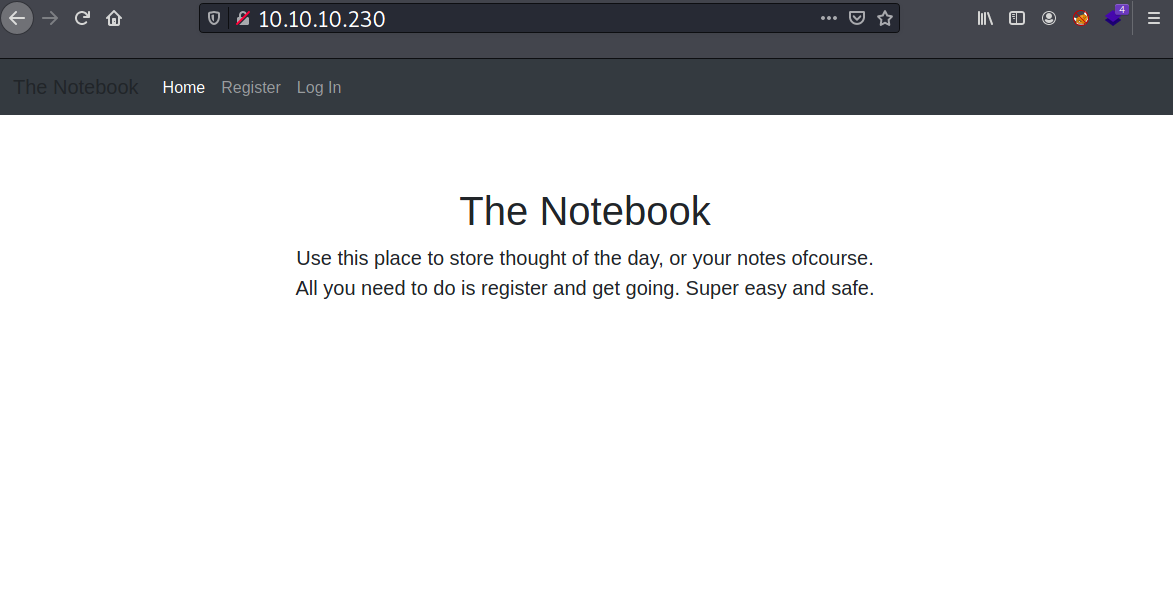Viewport: 1173px width, 611px height.
Task: Click the forward navigation arrow
Action: click(x=50, y=18)
